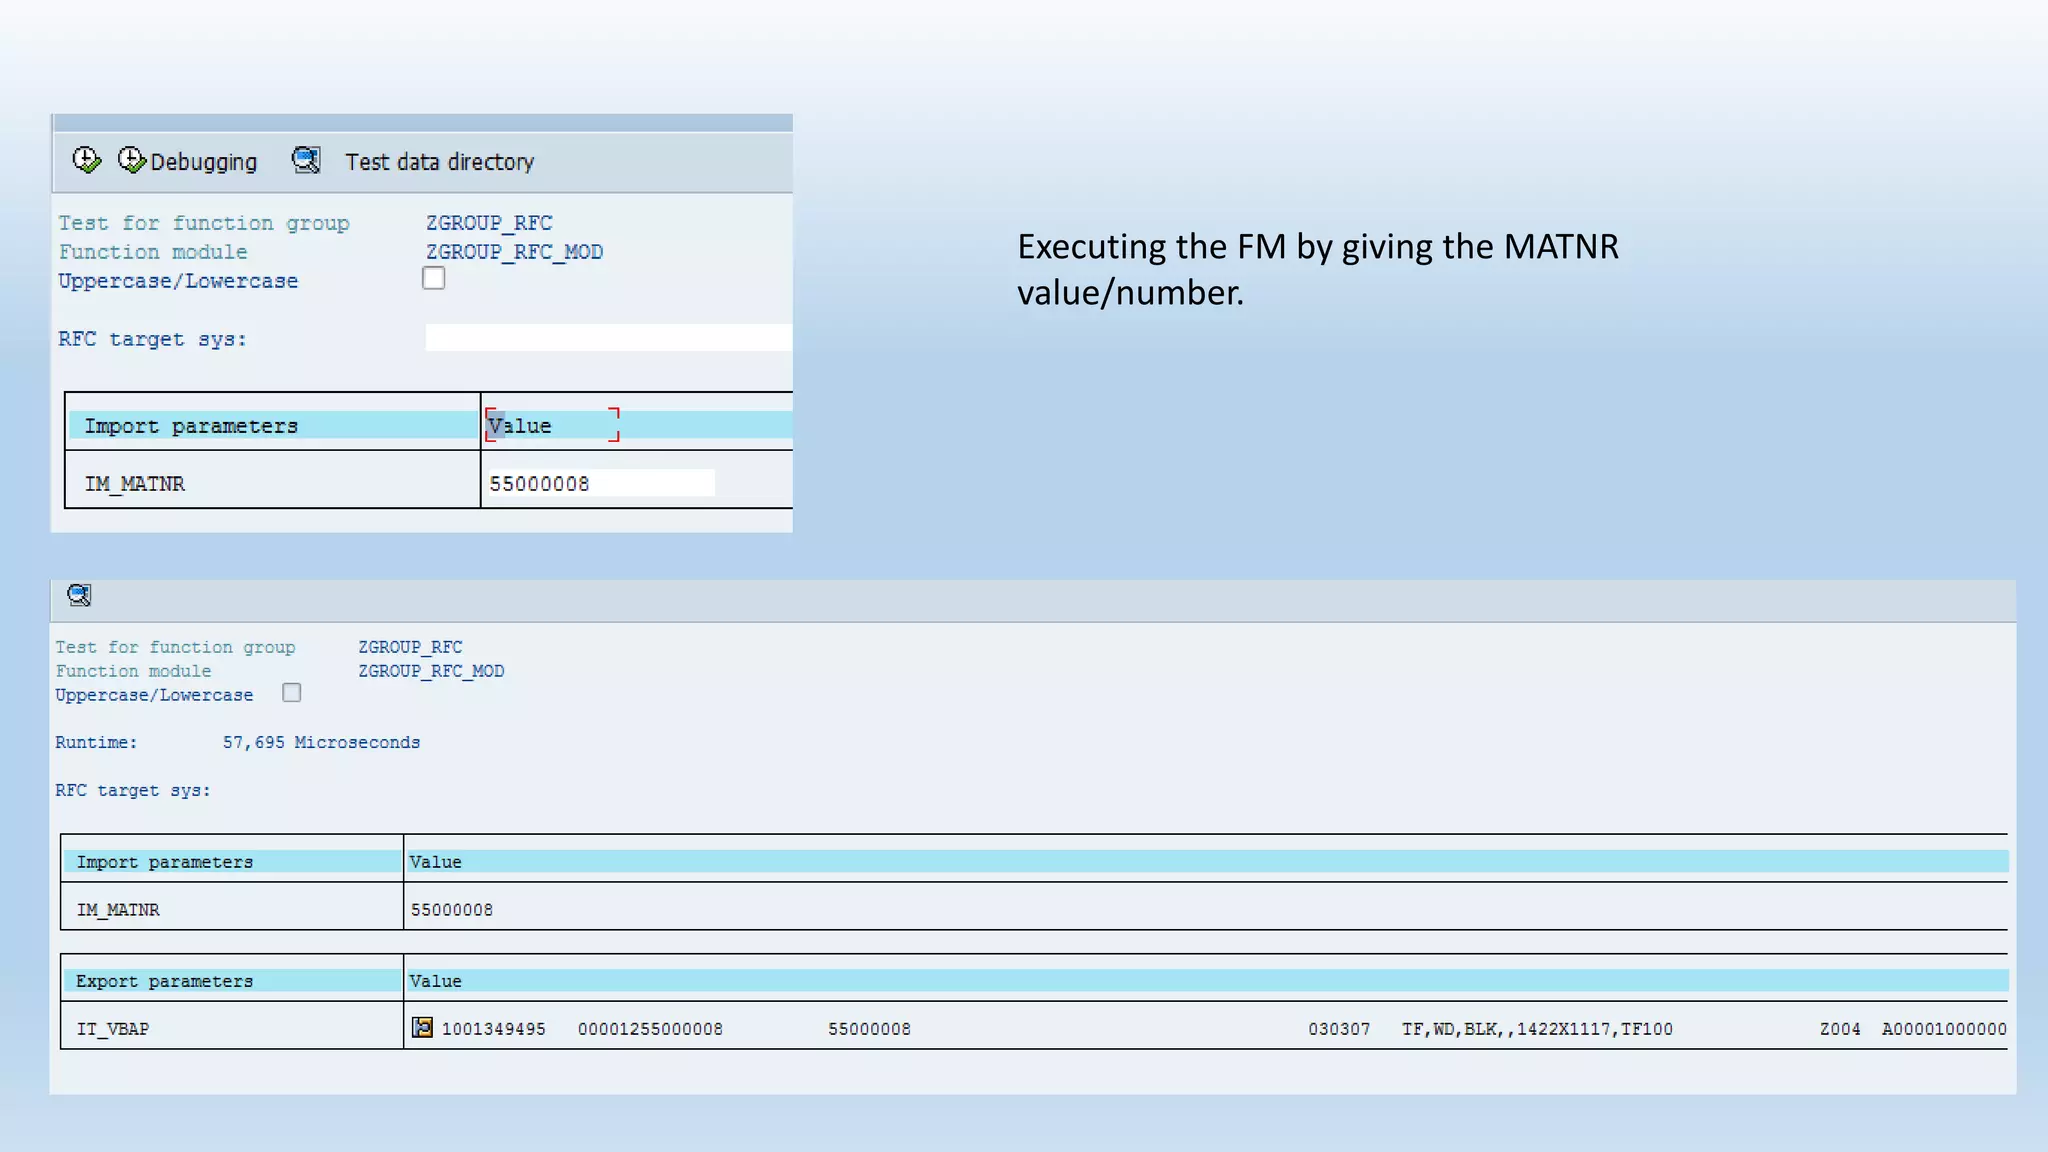Click IT_VBAP export parameter name
The height and width of the screenshot is (1152, 2048).
click(113, 1029)
